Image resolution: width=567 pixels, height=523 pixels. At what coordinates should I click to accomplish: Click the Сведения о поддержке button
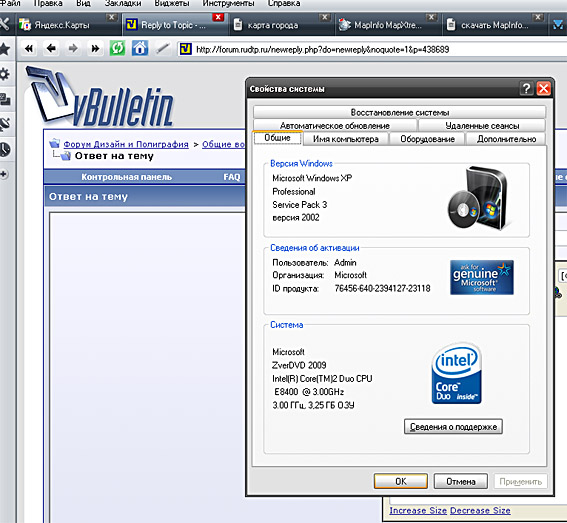pyautogui.click(x=453, y=427)
